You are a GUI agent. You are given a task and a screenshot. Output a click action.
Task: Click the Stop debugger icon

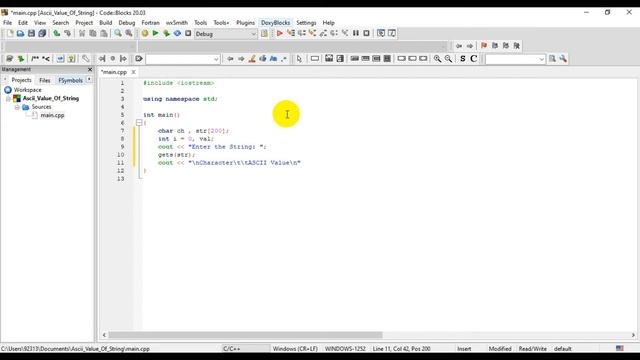click(367, 33)
